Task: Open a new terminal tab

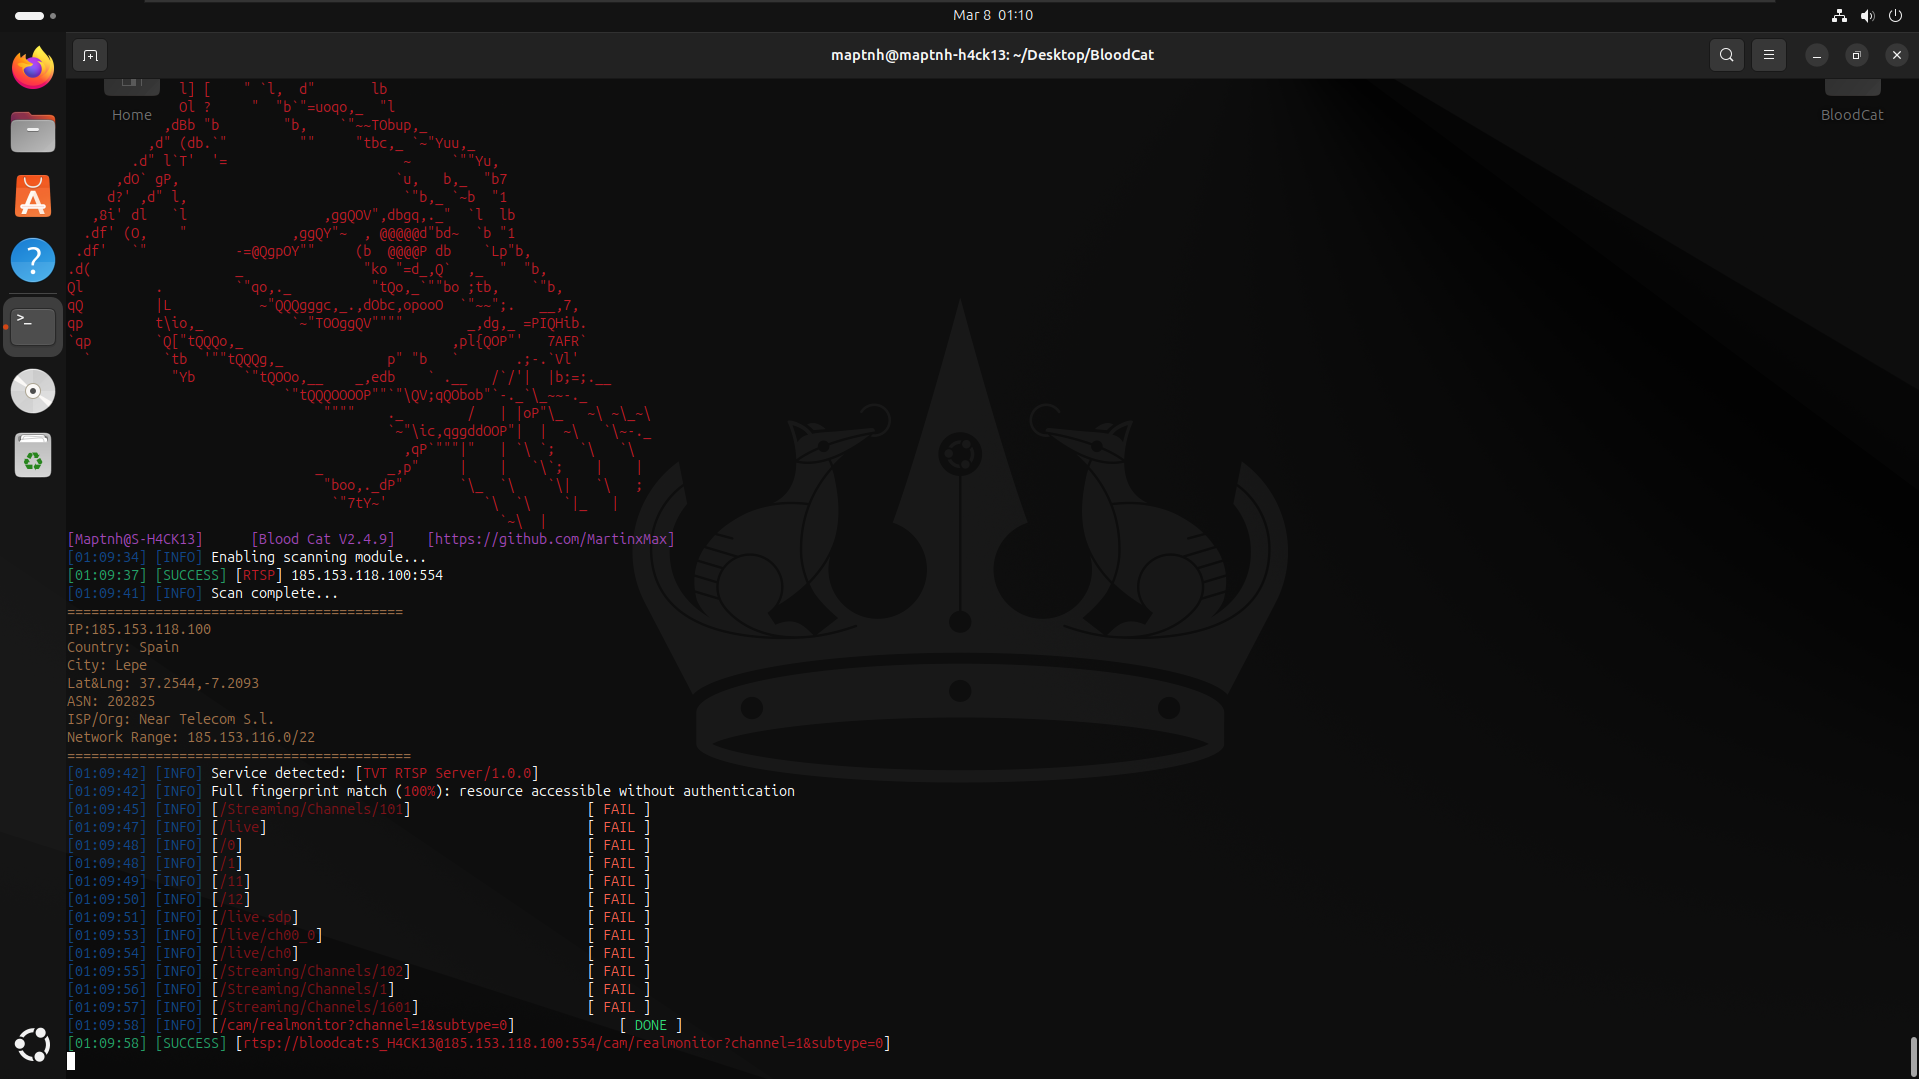Action: 90,55
